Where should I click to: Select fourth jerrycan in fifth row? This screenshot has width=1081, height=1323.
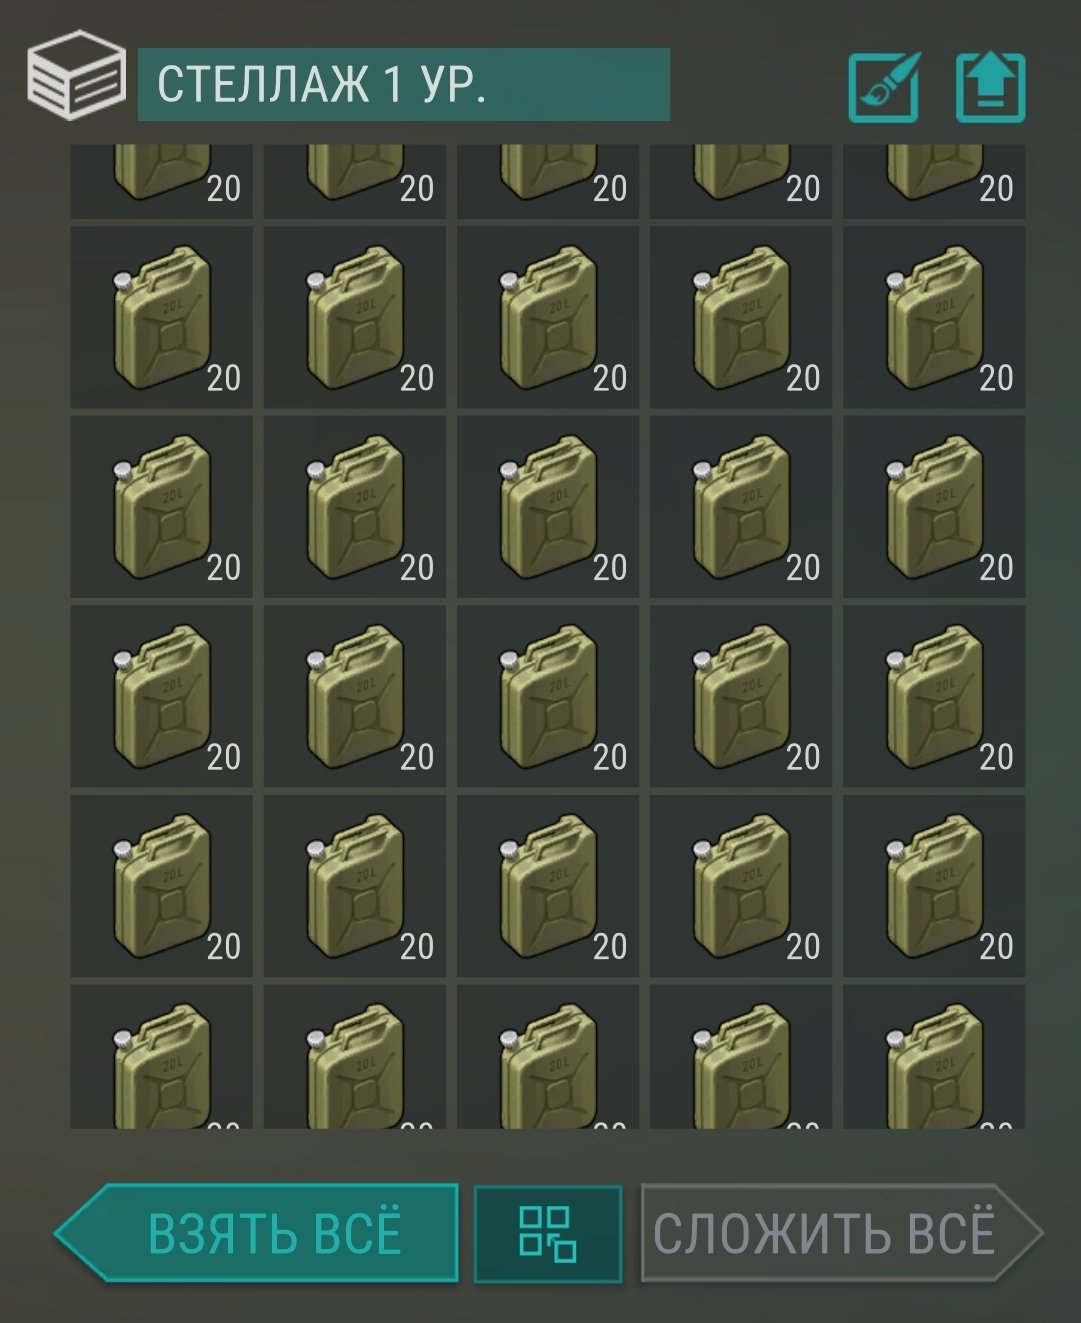coord(741,886)
